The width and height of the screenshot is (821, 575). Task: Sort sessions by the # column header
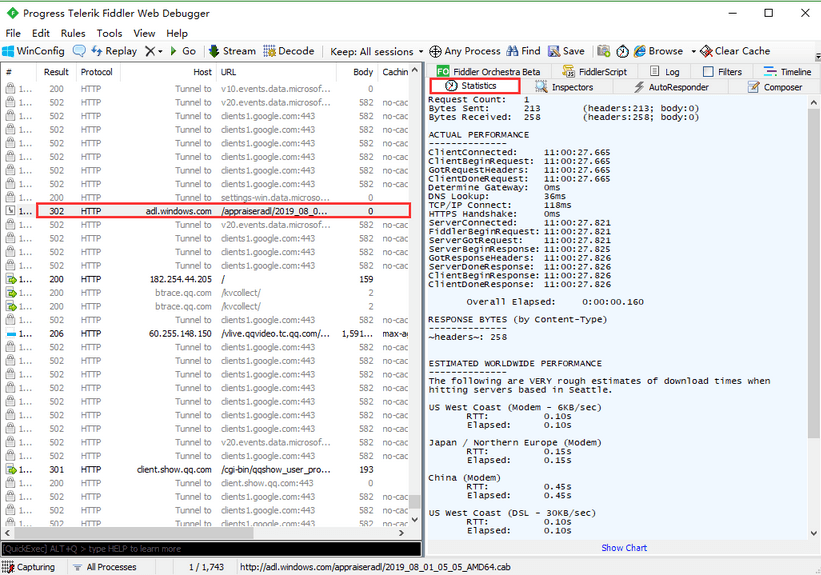[x=18, y=72]
